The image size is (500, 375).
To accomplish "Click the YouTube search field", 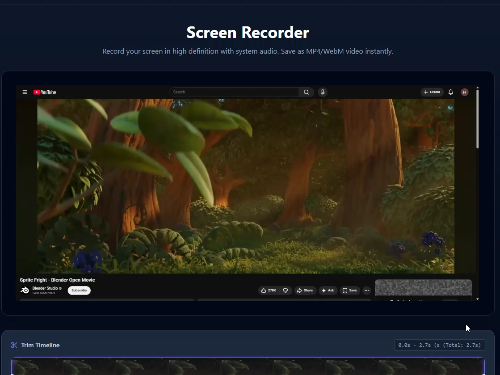I will (234, 92).
